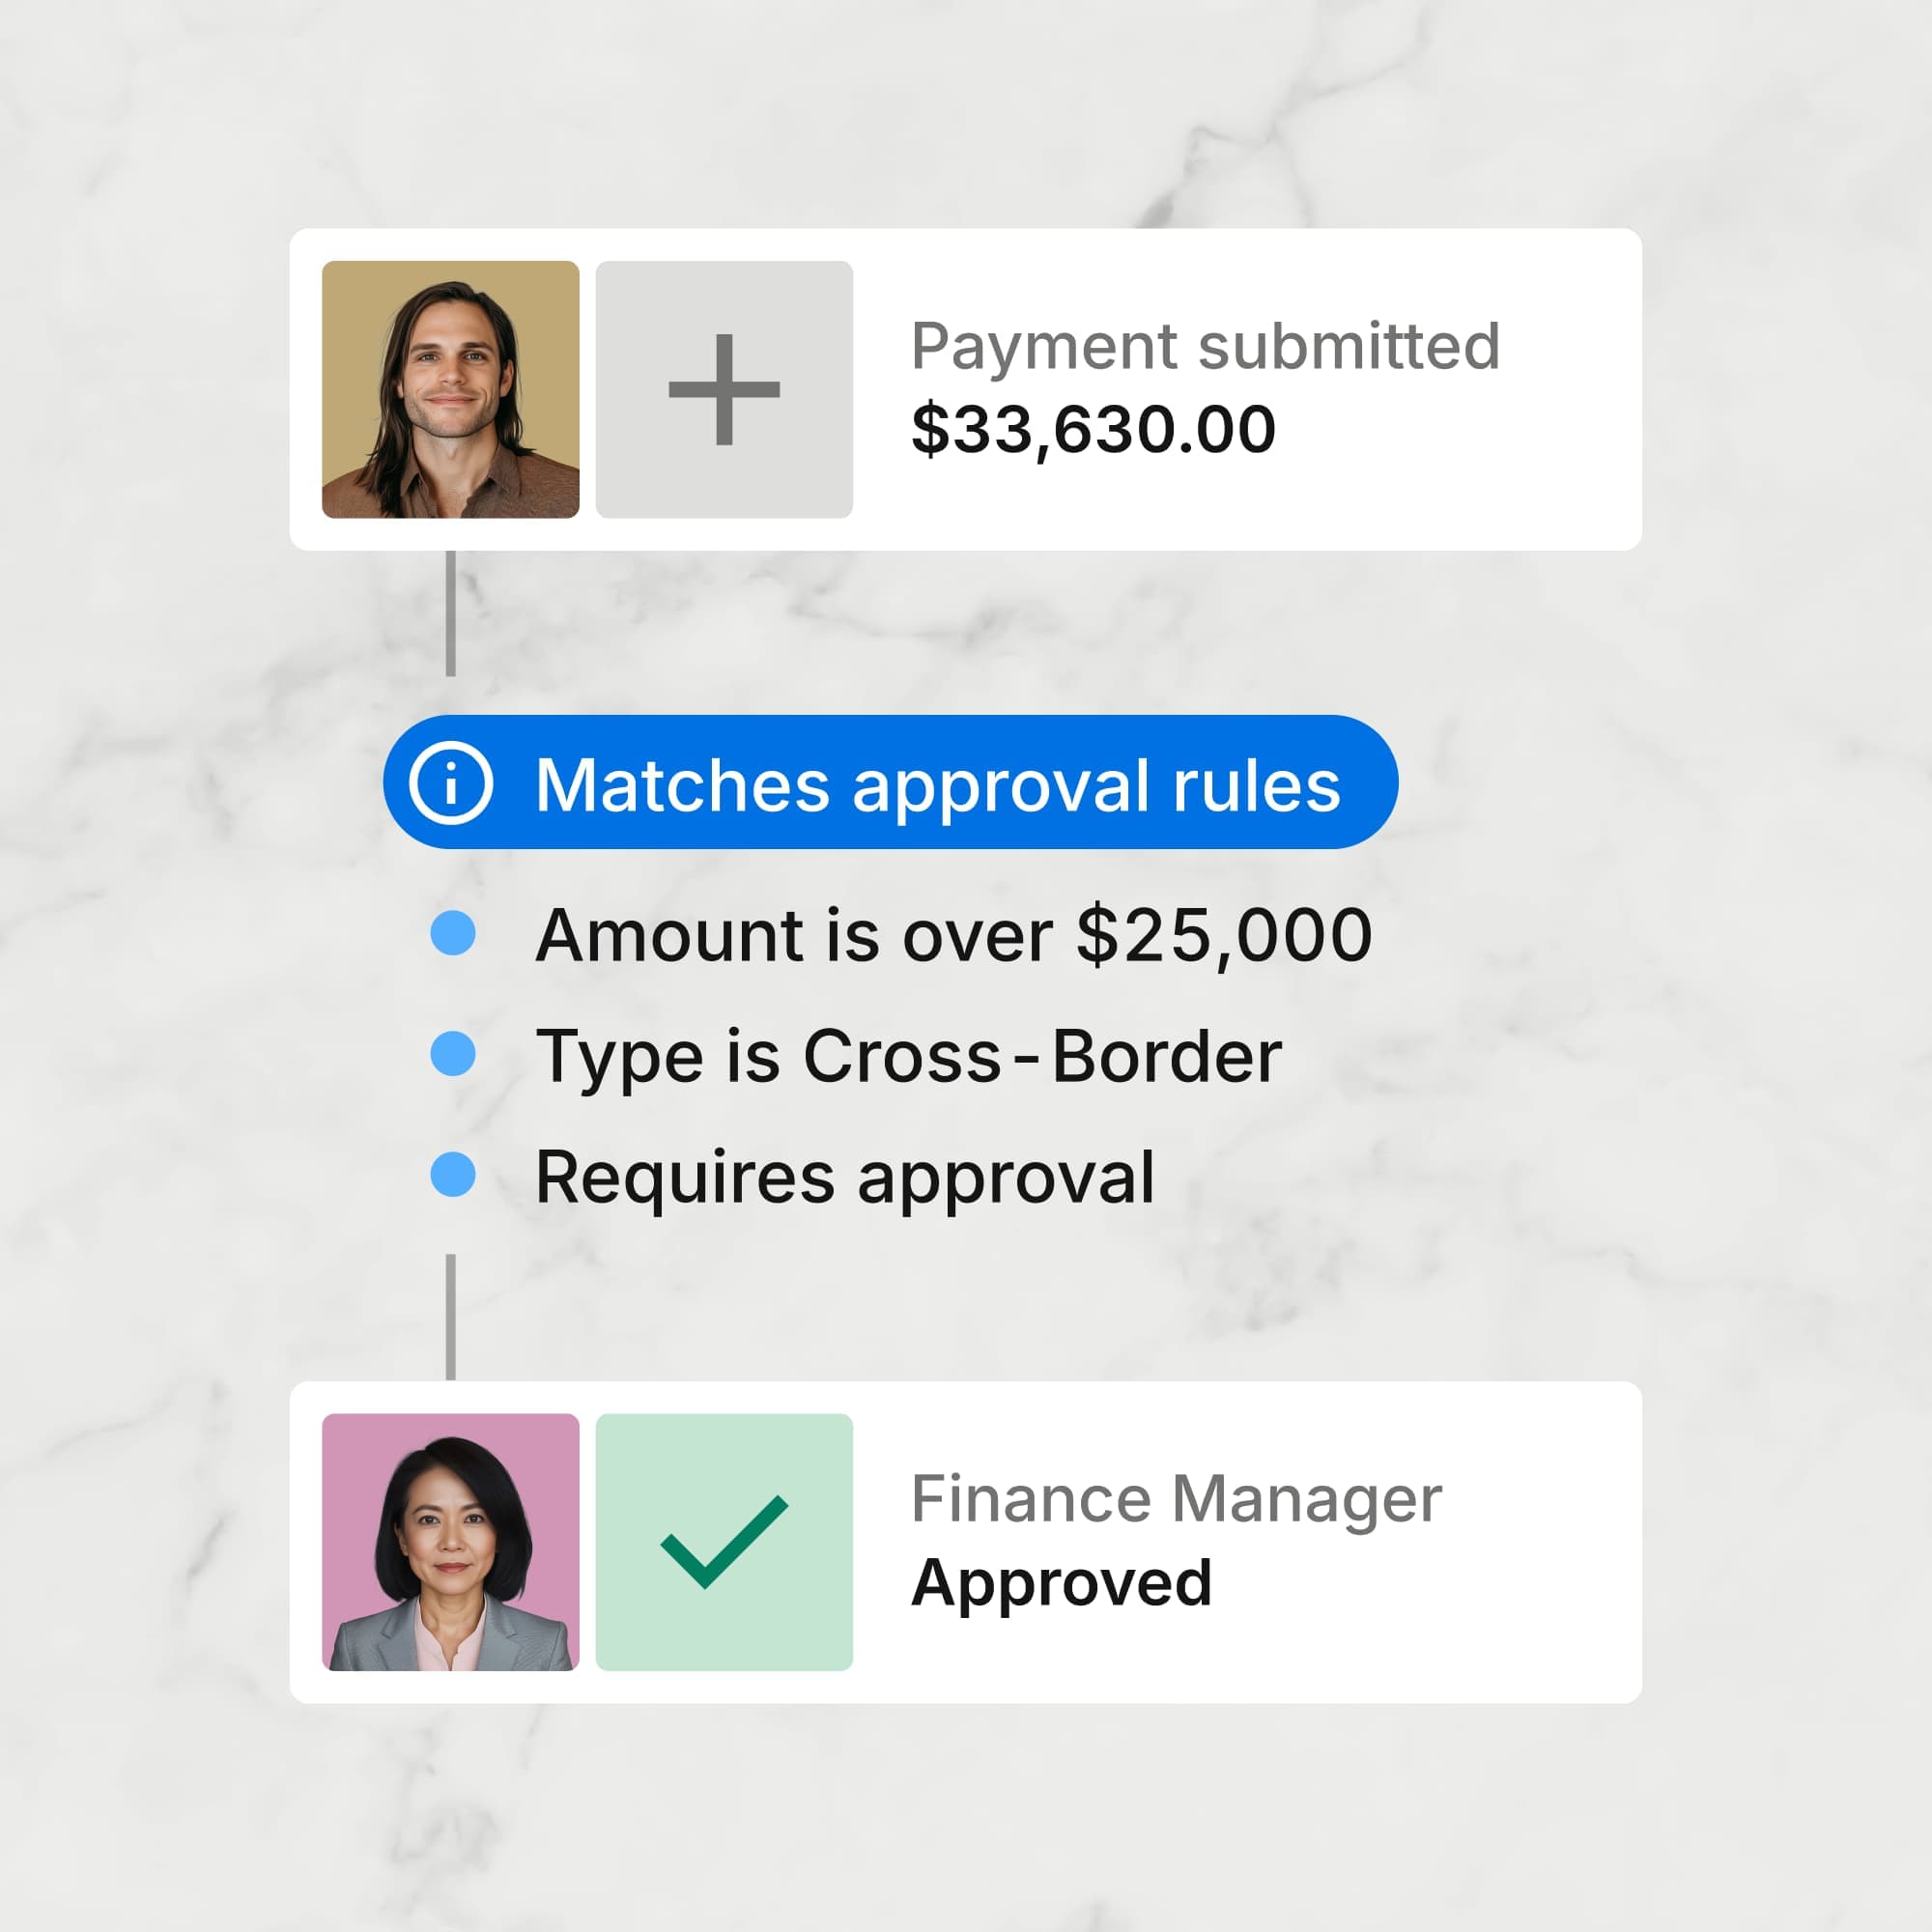The image size is (1932, 1932).
Task: Click the connector line below payment card
Action: coord(451,612)
